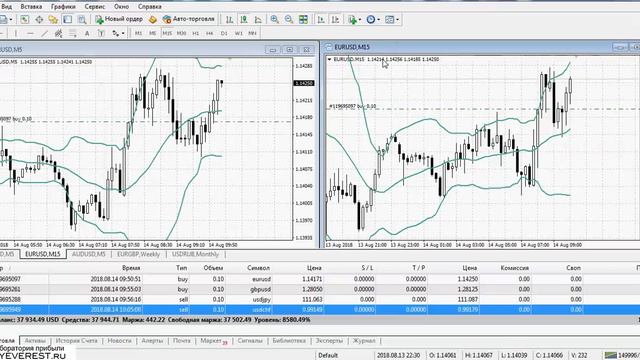
Task: Open the История Счета terminal tab
Action: click(x=77, y=341)
